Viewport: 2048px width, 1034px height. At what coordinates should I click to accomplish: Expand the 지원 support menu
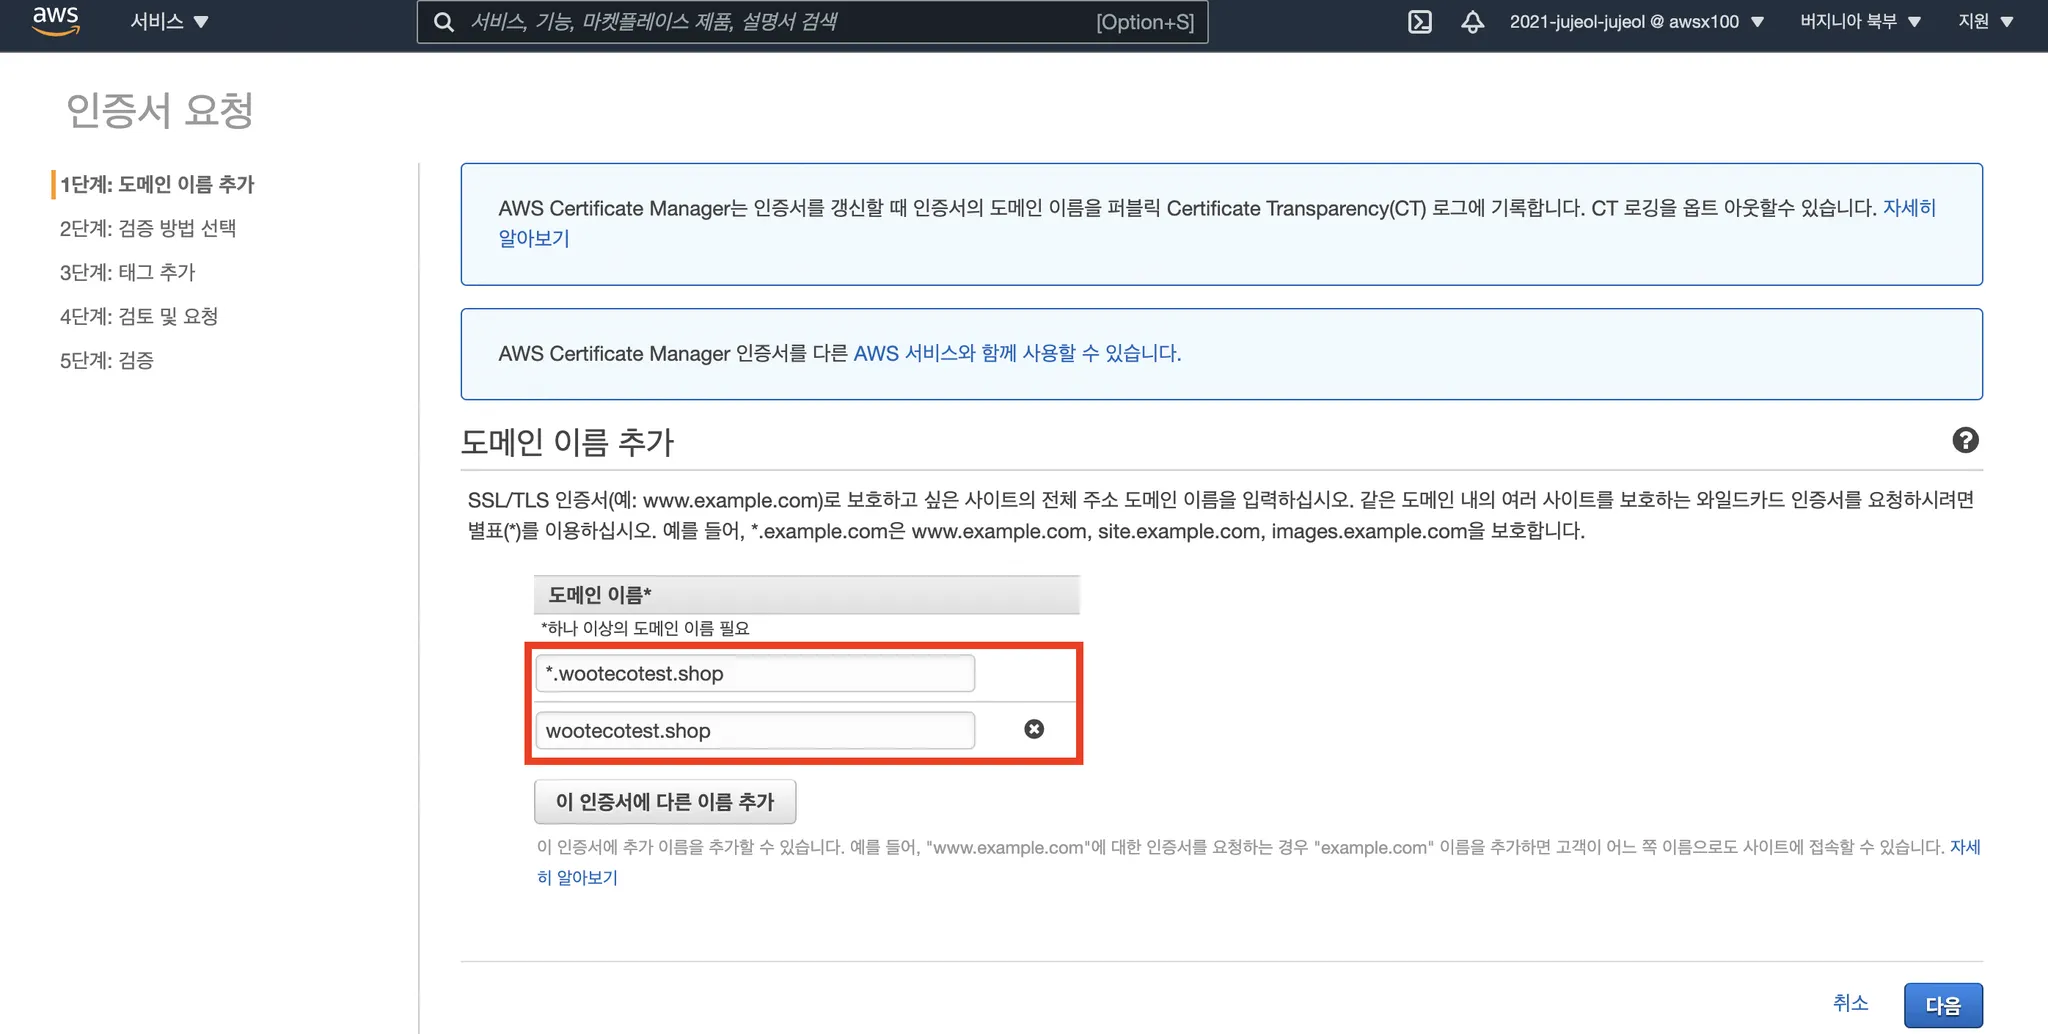click(x=1985, y=21)
